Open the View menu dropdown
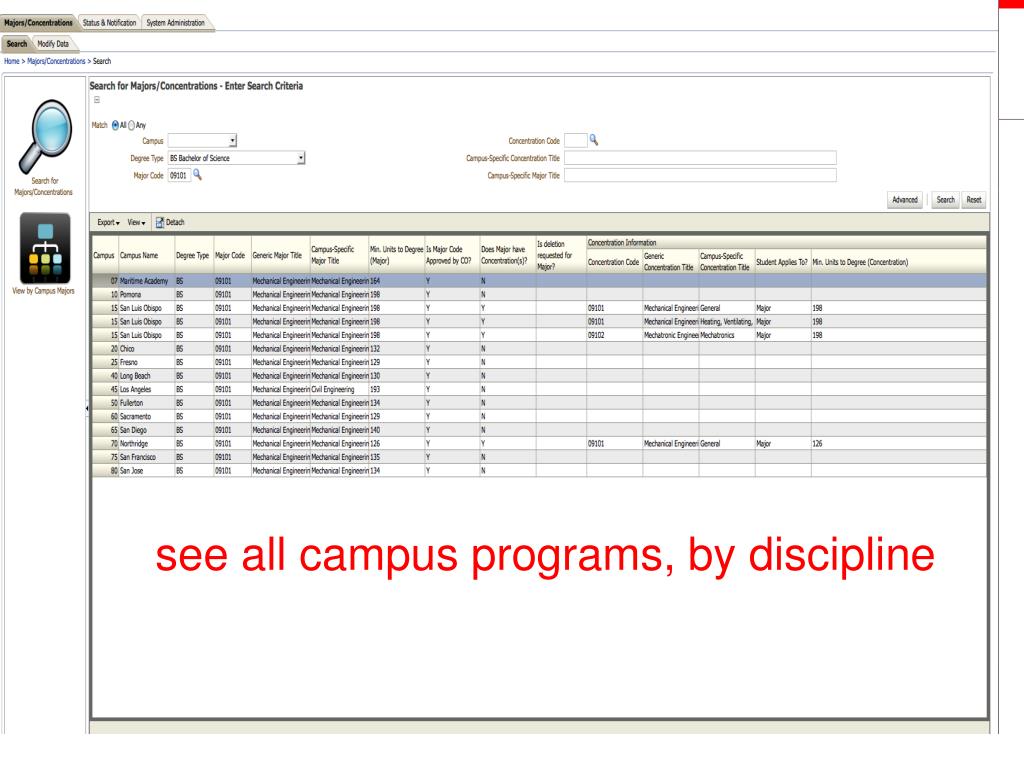 click(136, 223)
